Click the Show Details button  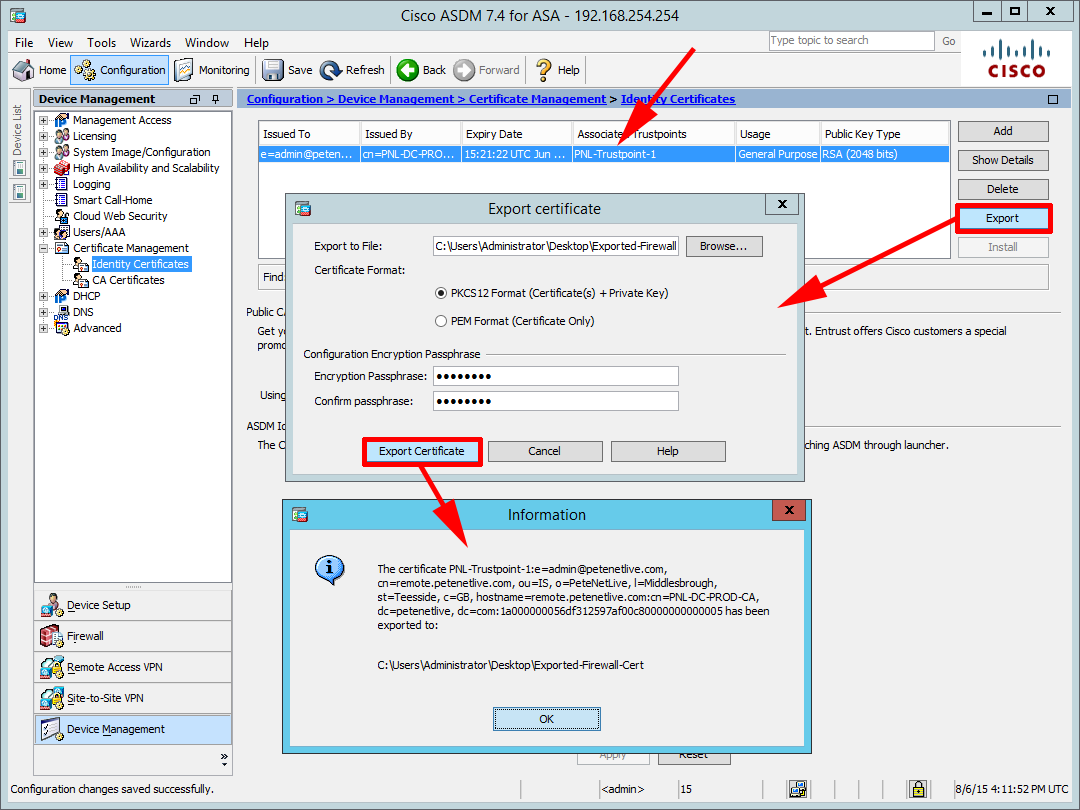[1003, 160]
